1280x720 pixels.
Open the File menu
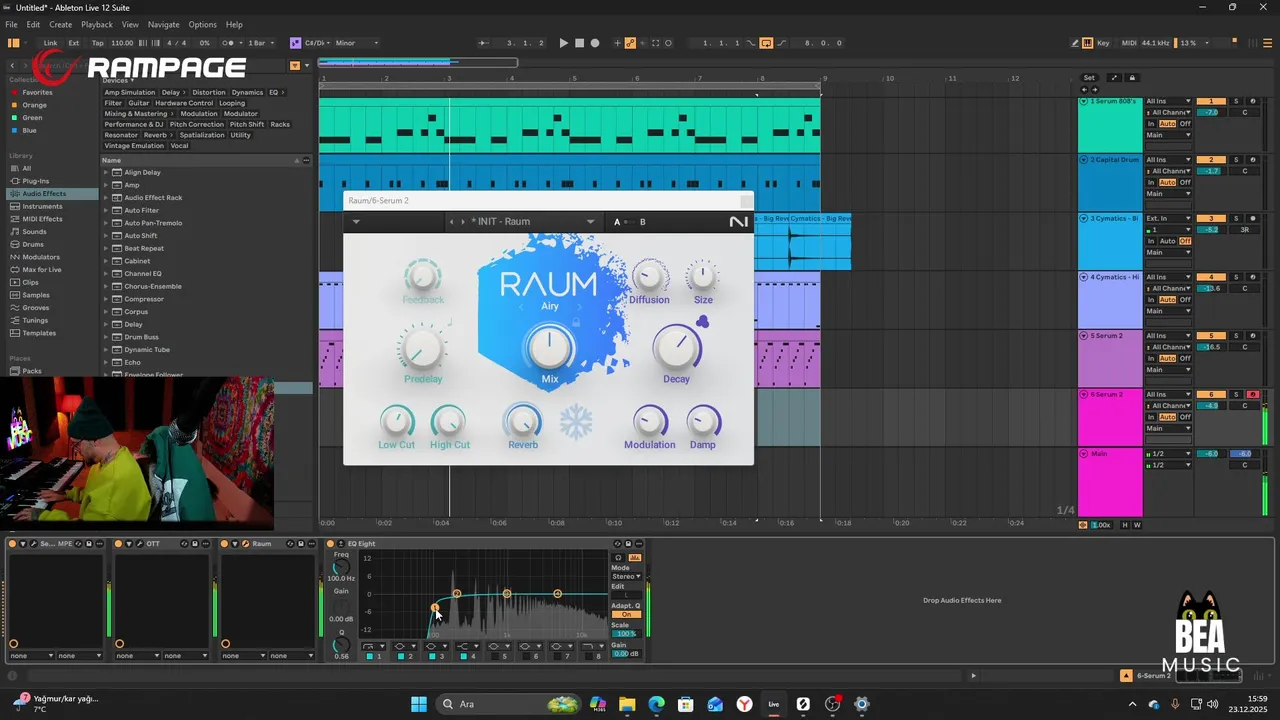pyautogui.click(x=11, y=24)
